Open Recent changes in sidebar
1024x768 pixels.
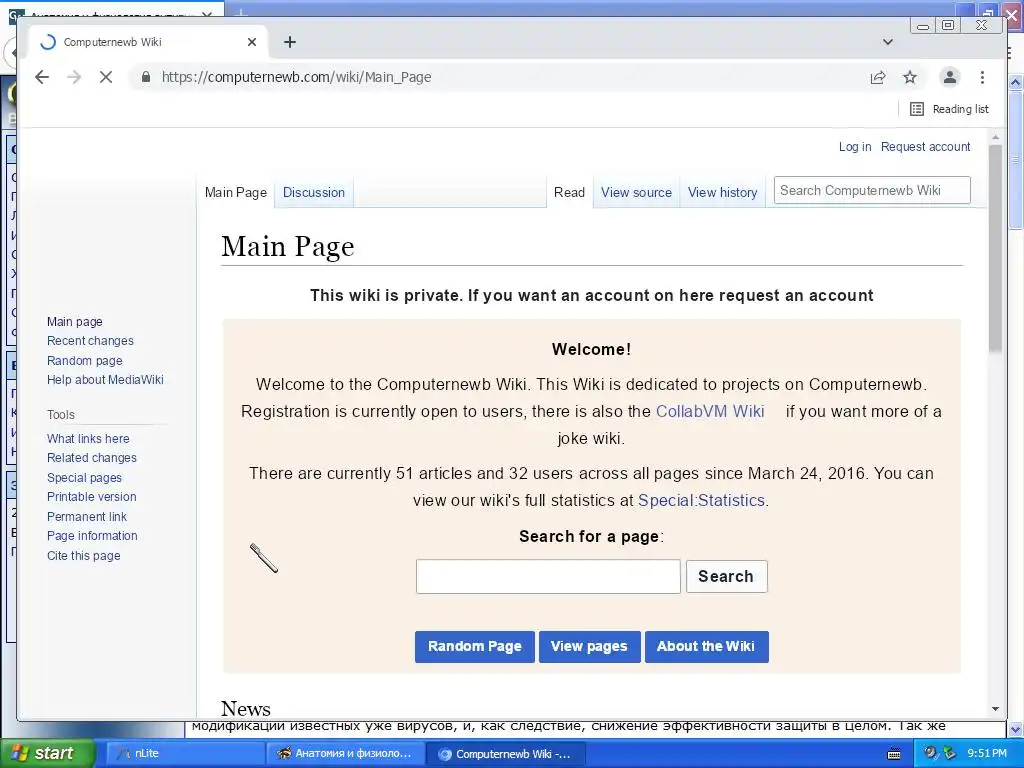pos(90,341)
